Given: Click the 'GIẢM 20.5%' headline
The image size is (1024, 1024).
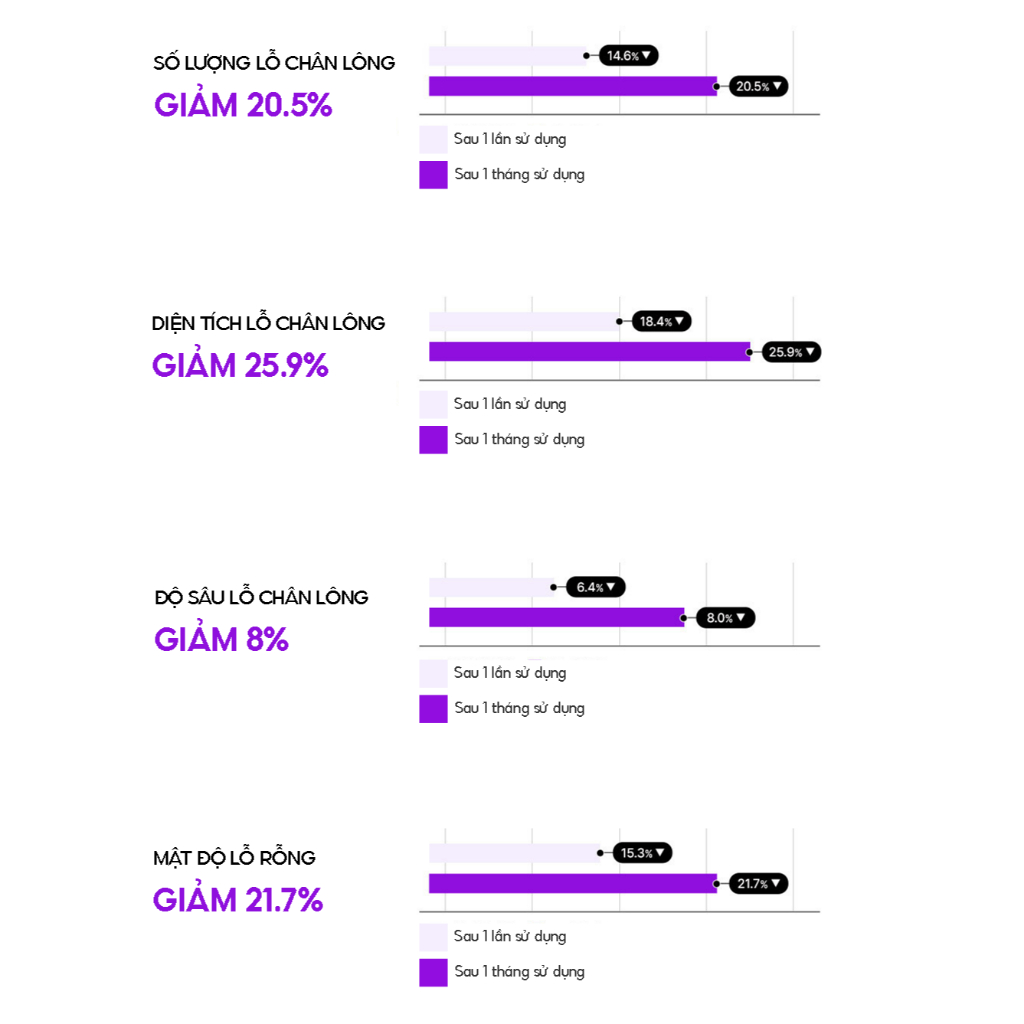Looking at the screenshot, I should [243, 105].
